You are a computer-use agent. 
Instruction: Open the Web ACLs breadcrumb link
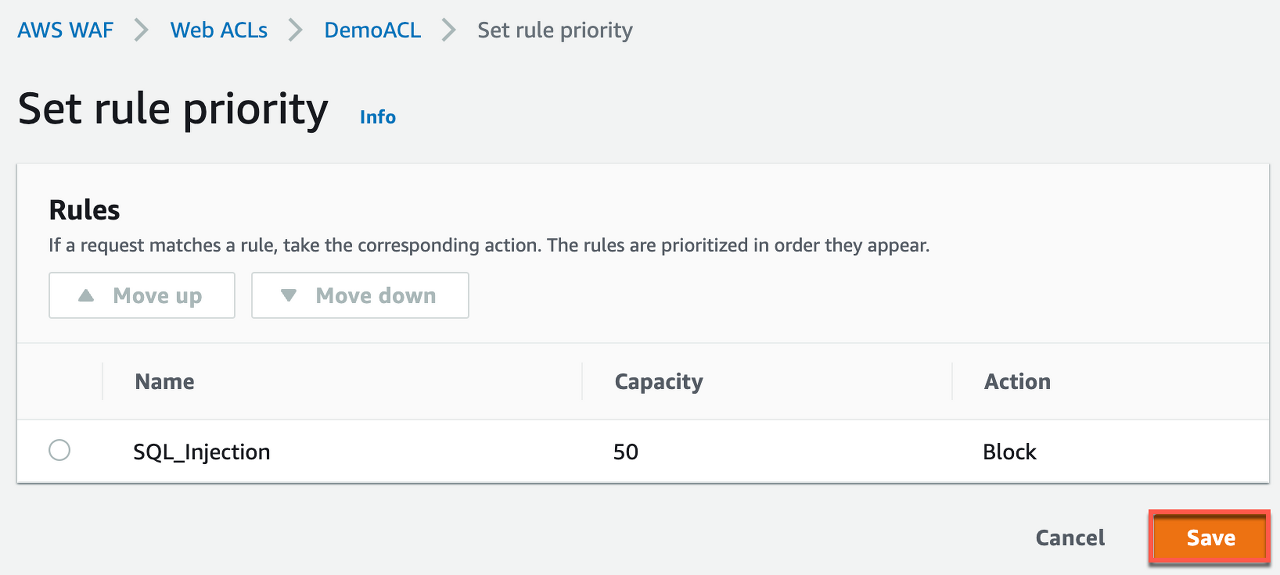pos(219,30)
